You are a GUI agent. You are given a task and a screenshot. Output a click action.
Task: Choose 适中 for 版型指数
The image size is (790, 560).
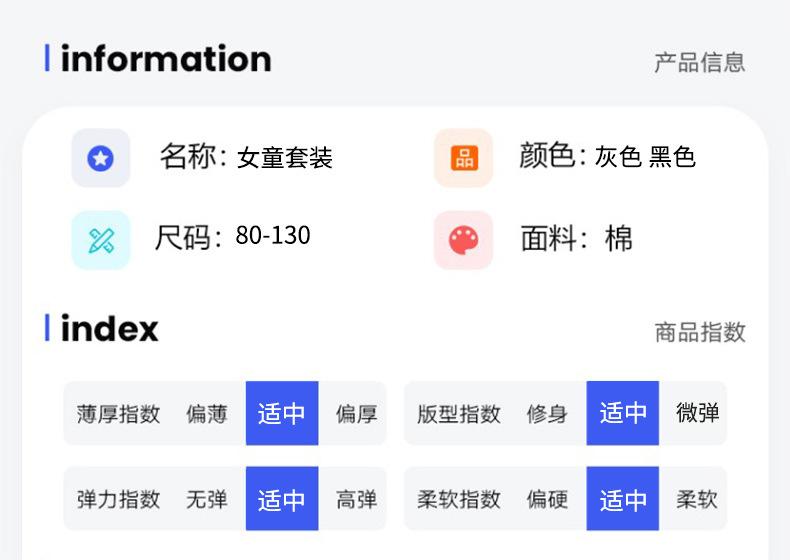tap(623, 414)
